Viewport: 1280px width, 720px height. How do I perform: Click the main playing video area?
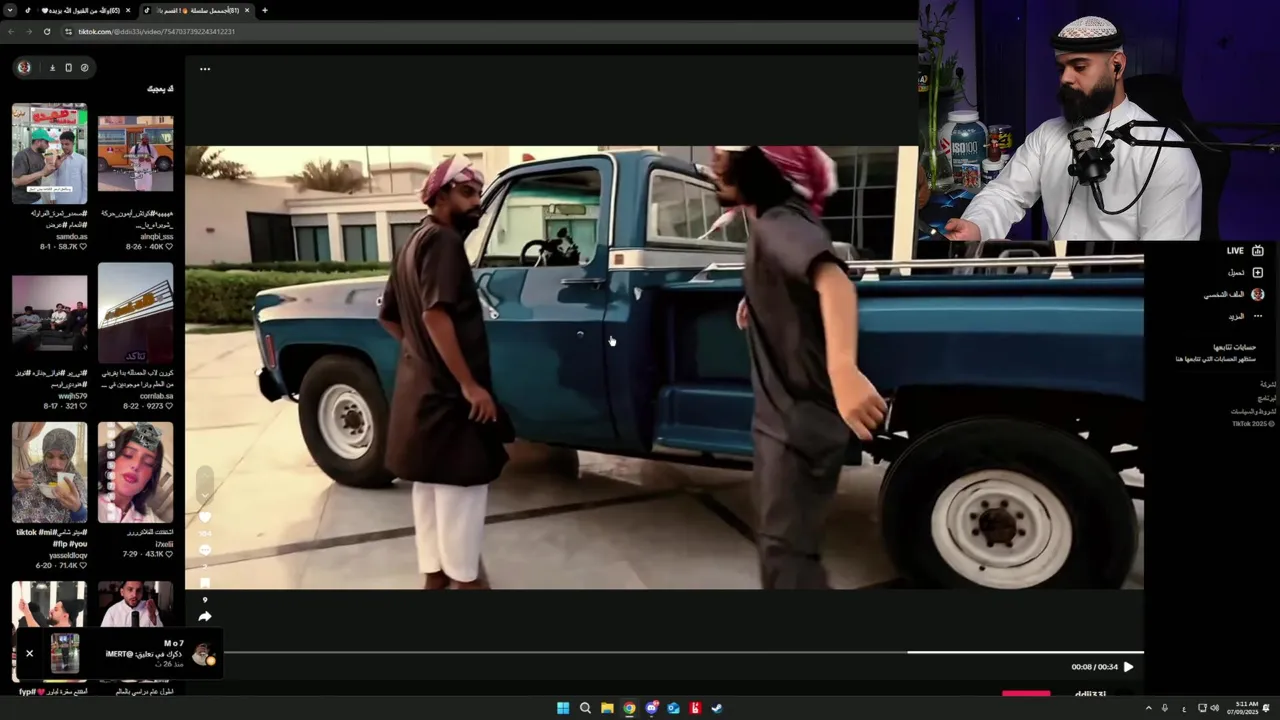pyautogui.click(x=664, y=368)
